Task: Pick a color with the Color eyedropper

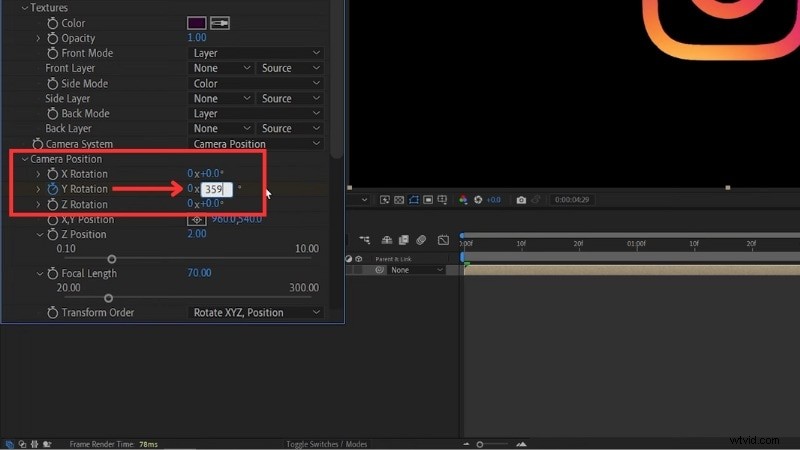Action: click(220, 23)
